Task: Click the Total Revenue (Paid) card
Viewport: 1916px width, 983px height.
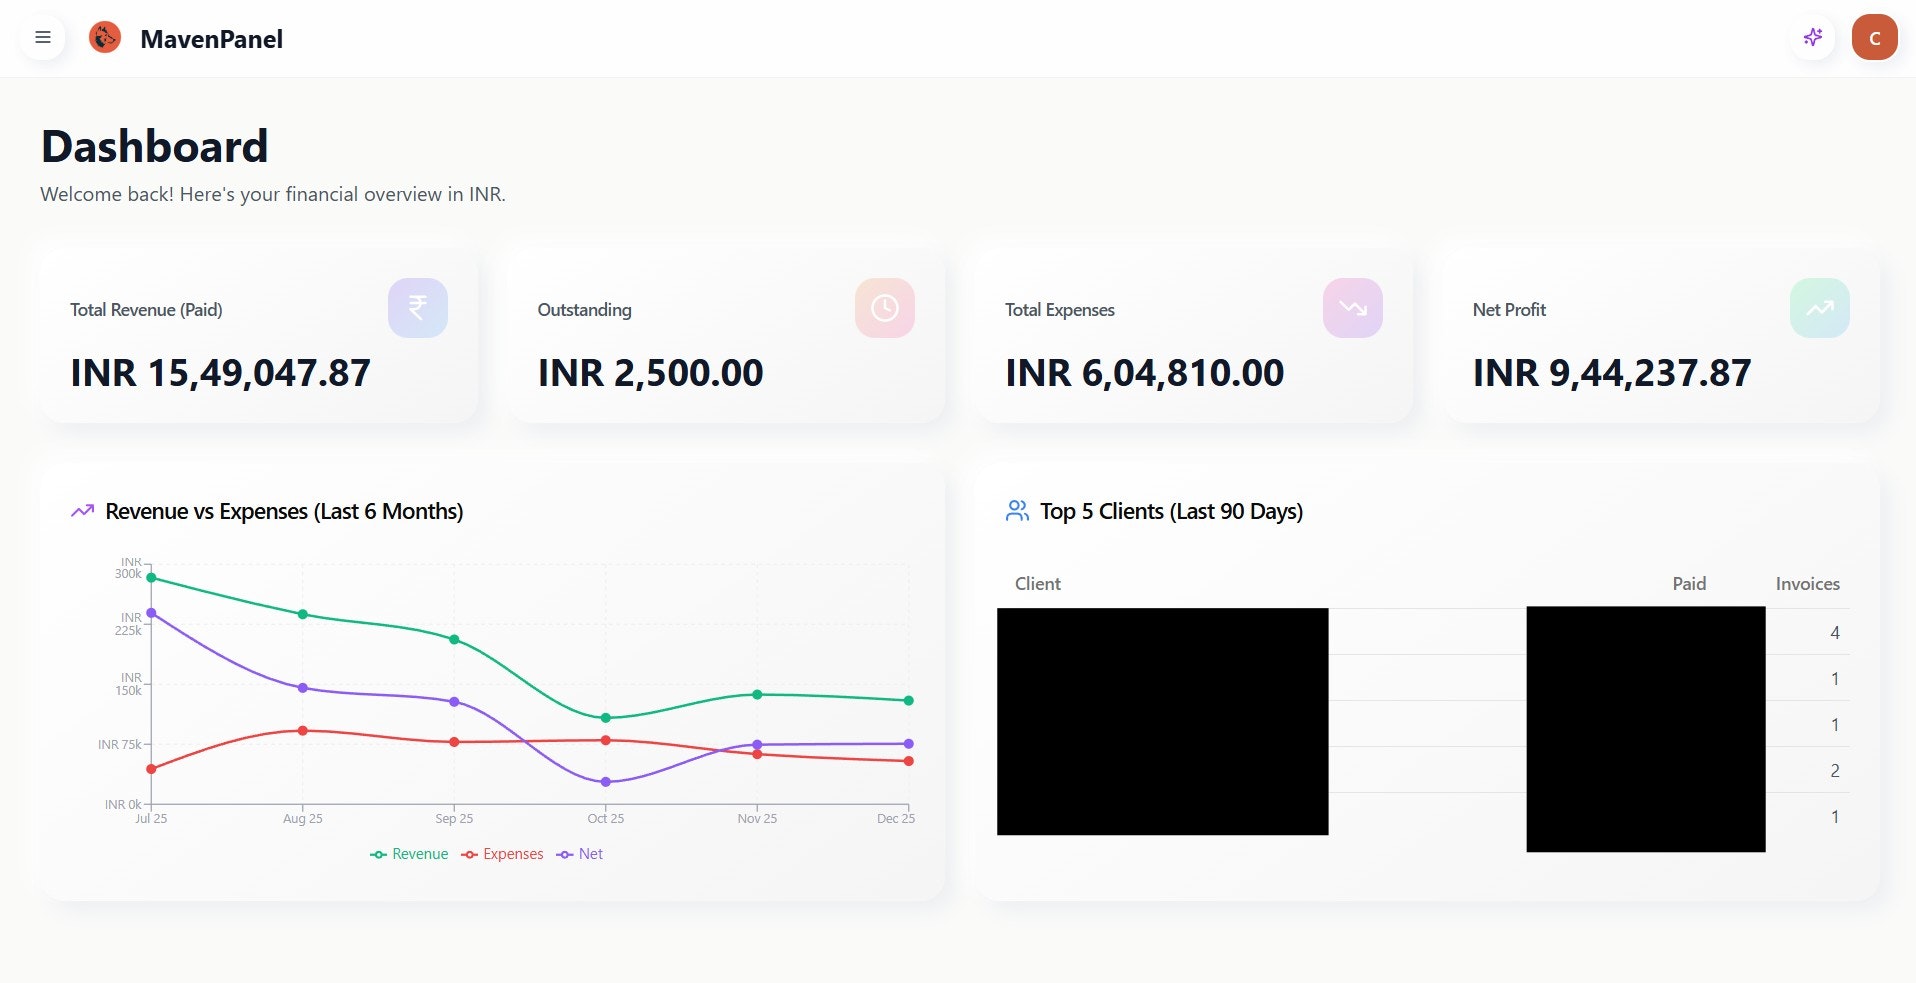Action: pos(258,337)
